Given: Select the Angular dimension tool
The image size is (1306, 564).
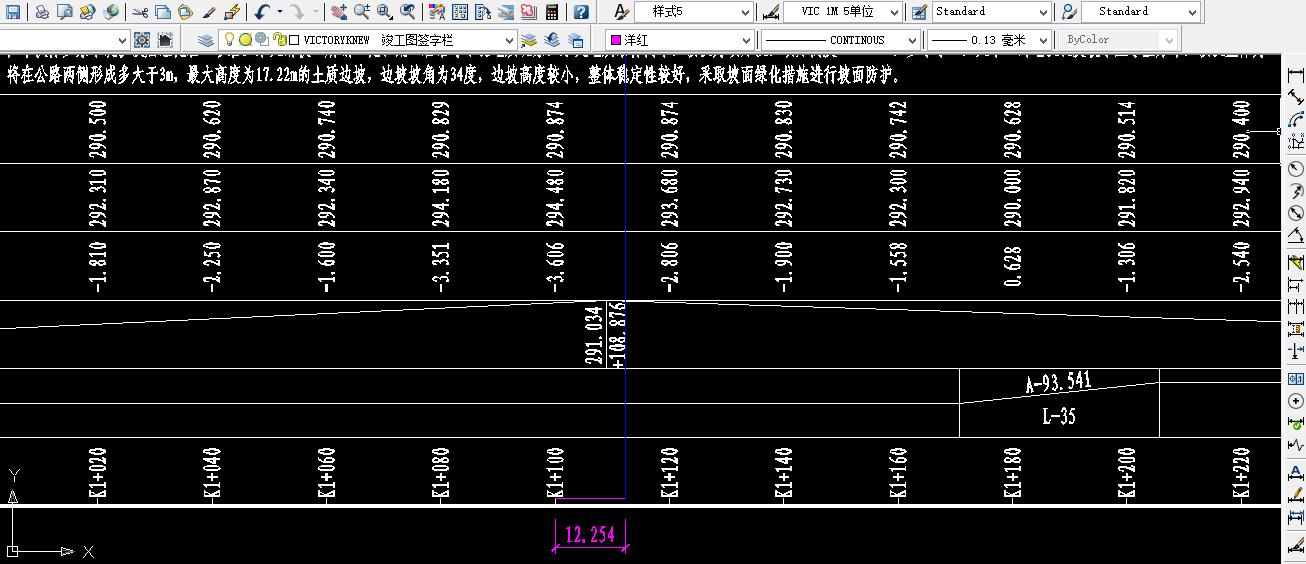Looking at the screenshot, I should [1295, 235].
